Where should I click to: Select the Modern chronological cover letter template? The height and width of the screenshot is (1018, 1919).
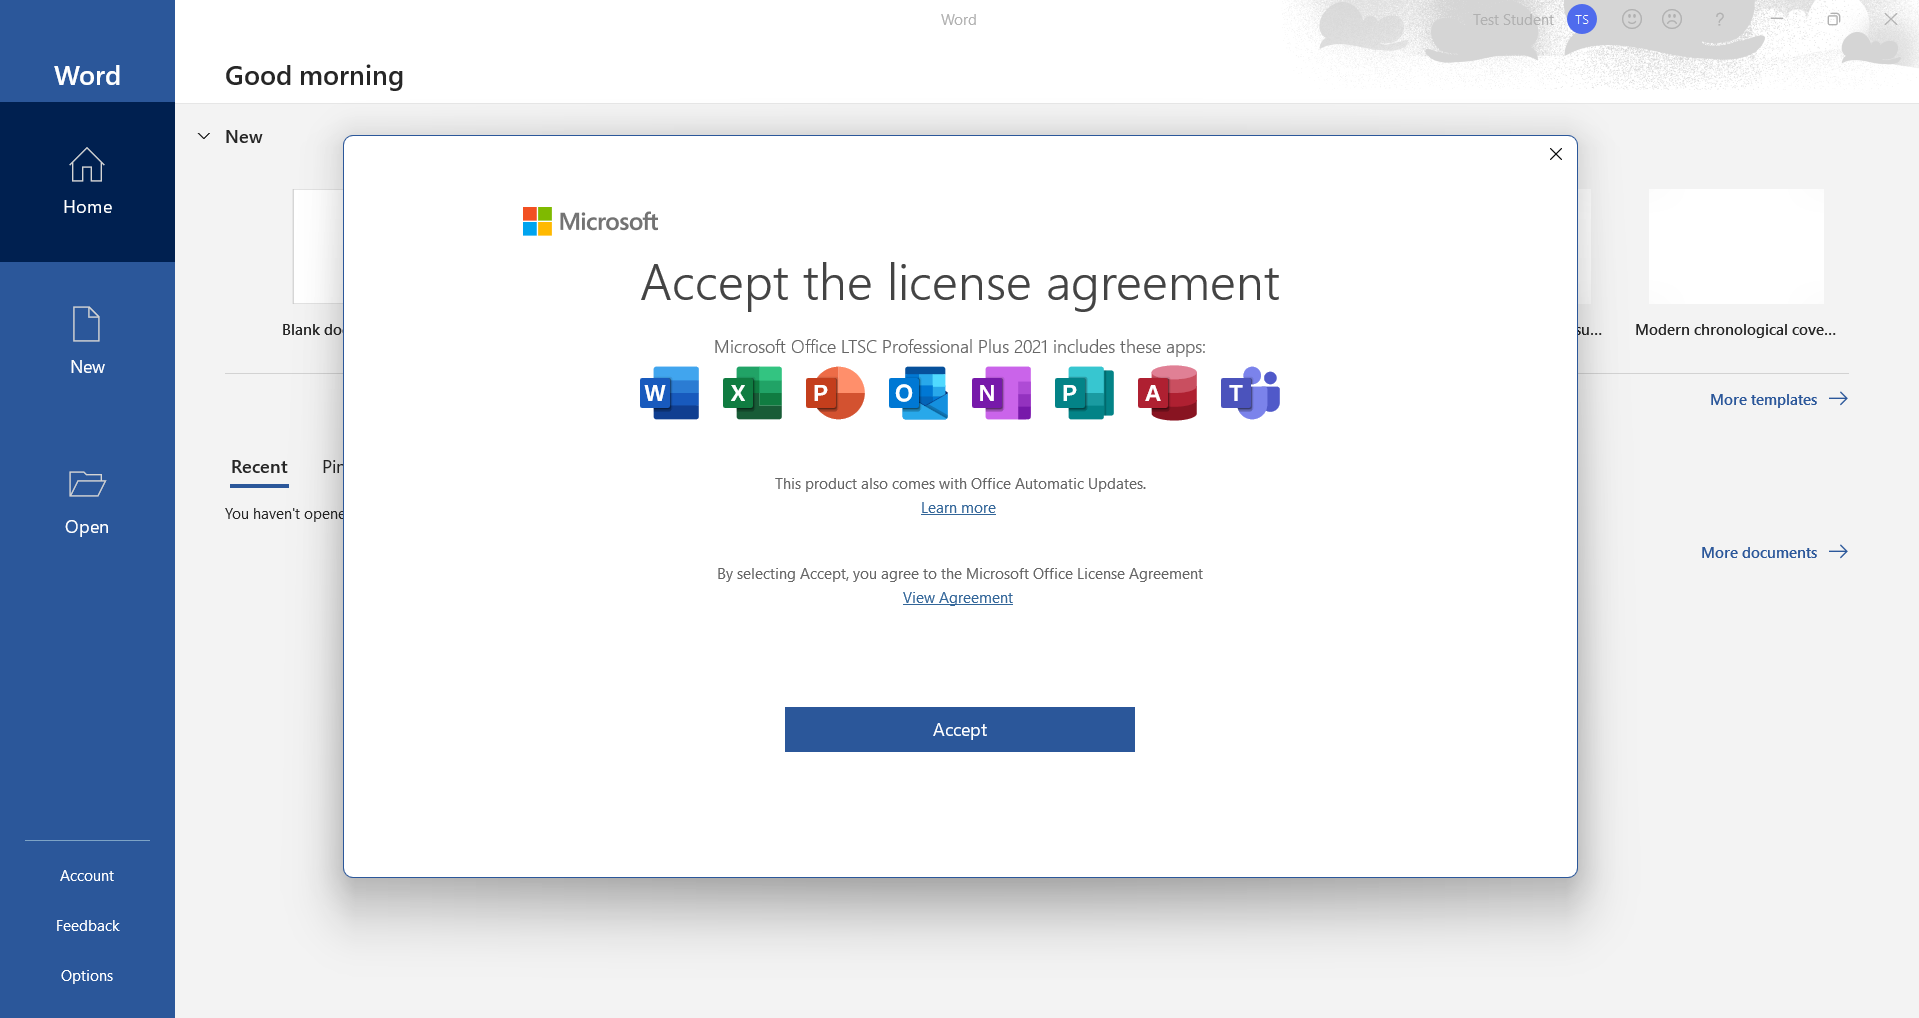[1736, 264]
